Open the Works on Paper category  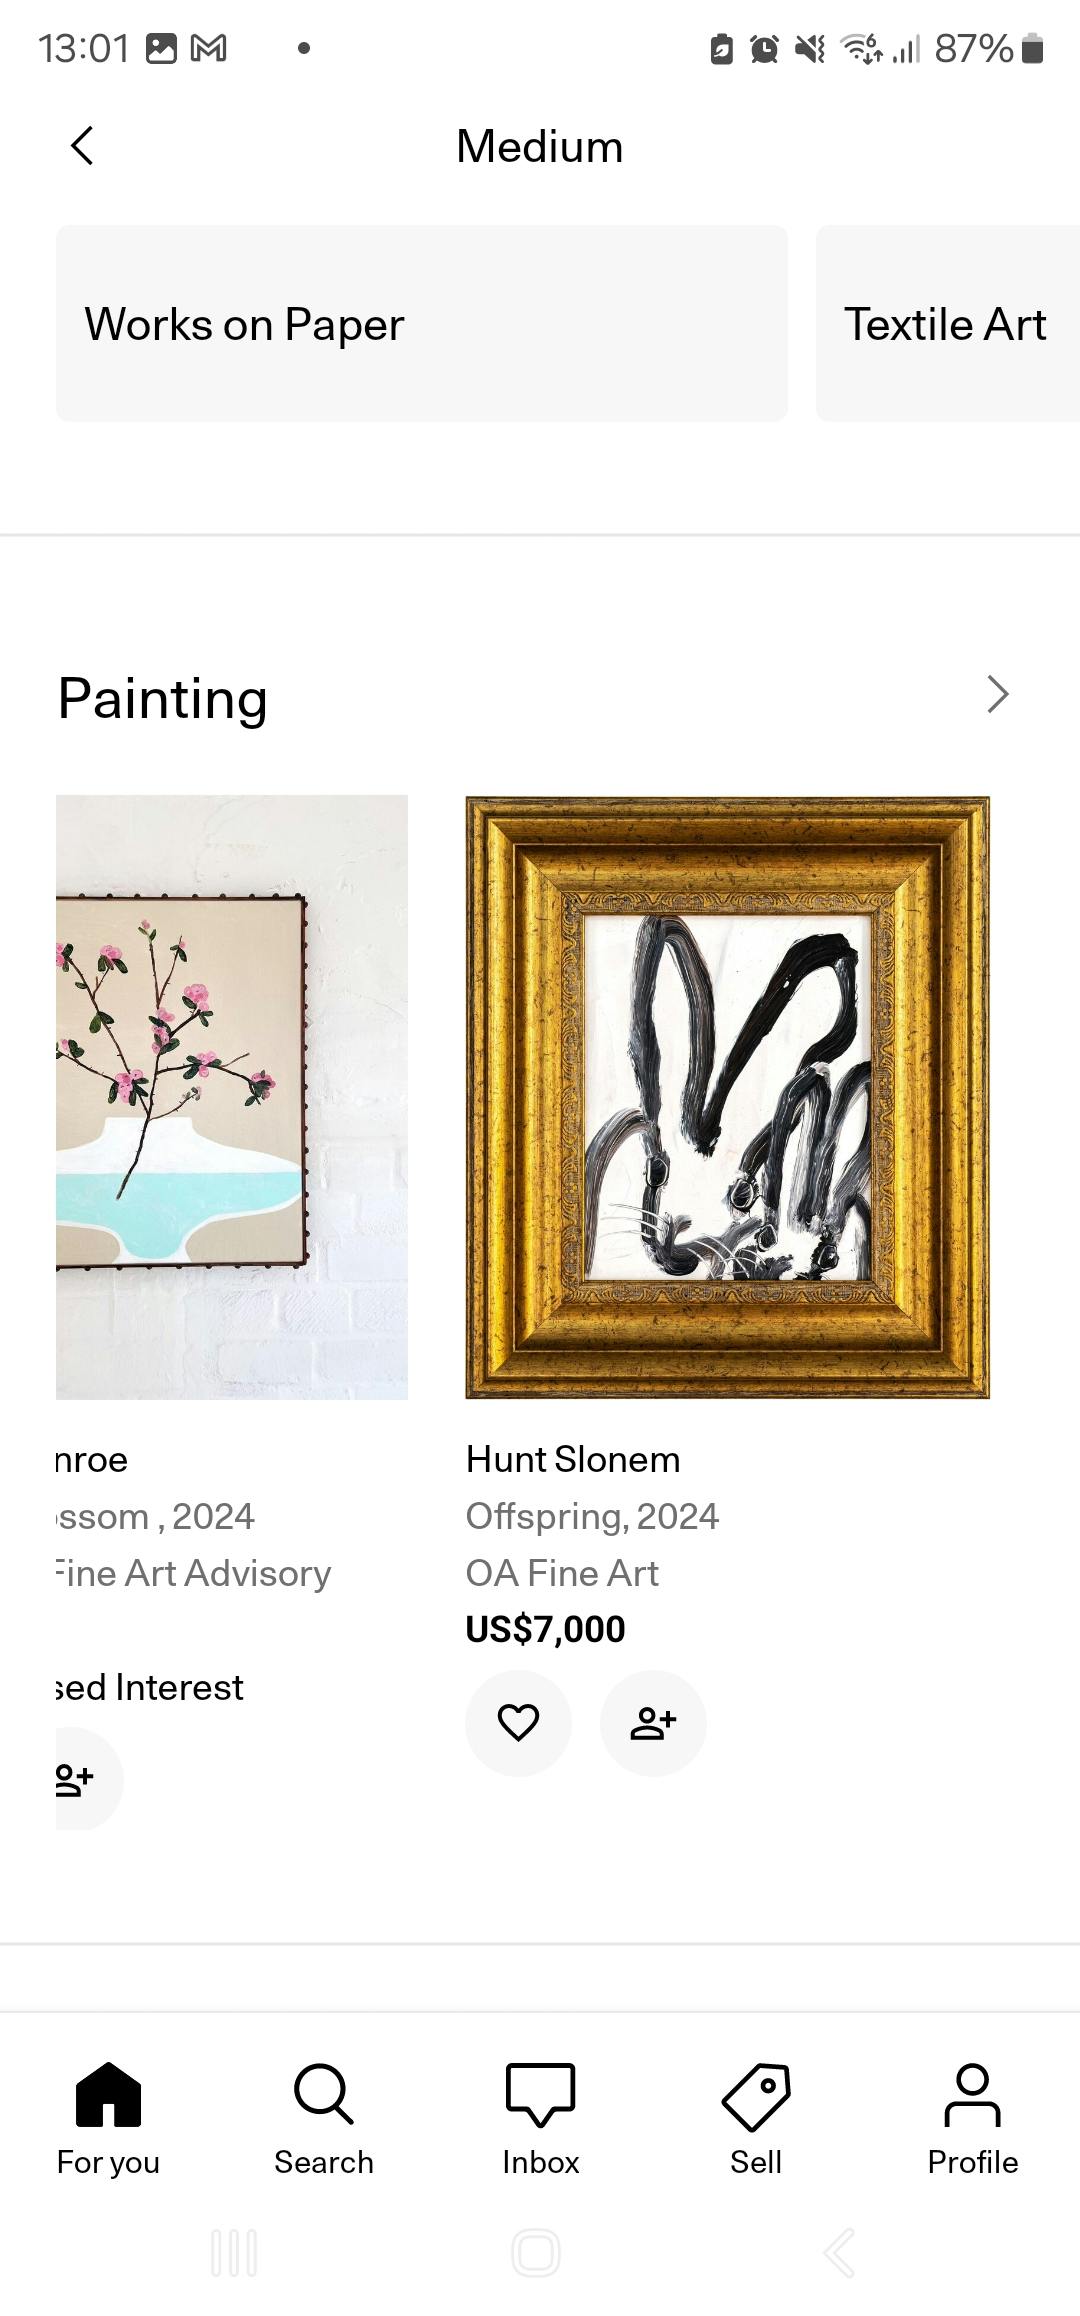pos(421,323)
